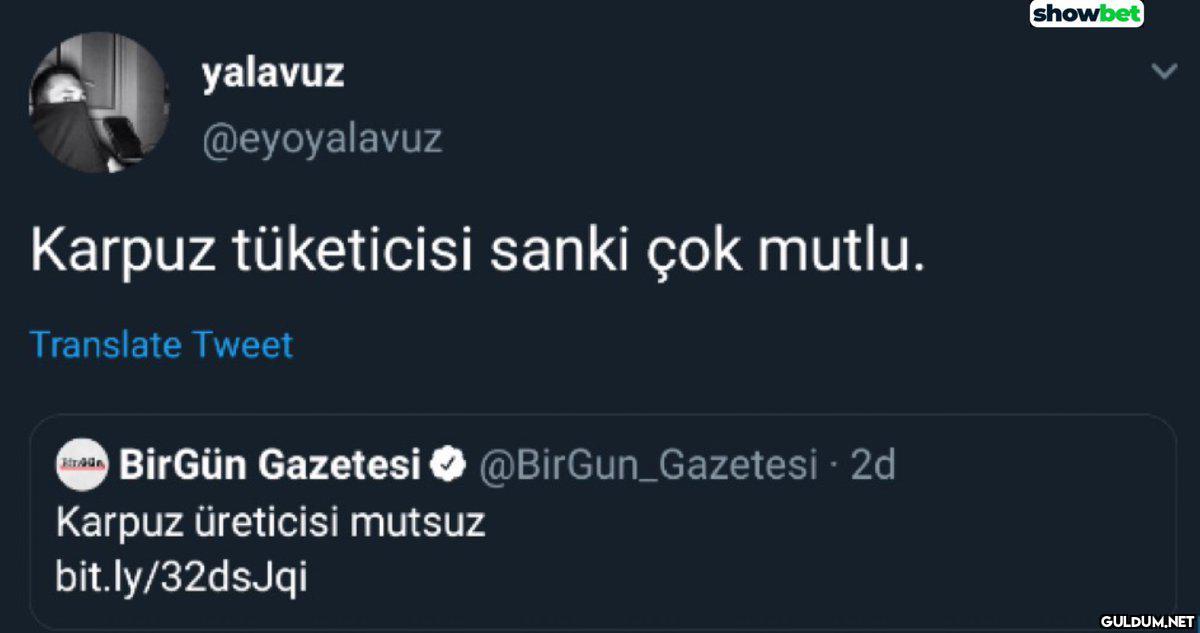This screenshot has height=633, width=1200.
Task: Open the bit.ly/32dsJqi link
Action: 181,577
